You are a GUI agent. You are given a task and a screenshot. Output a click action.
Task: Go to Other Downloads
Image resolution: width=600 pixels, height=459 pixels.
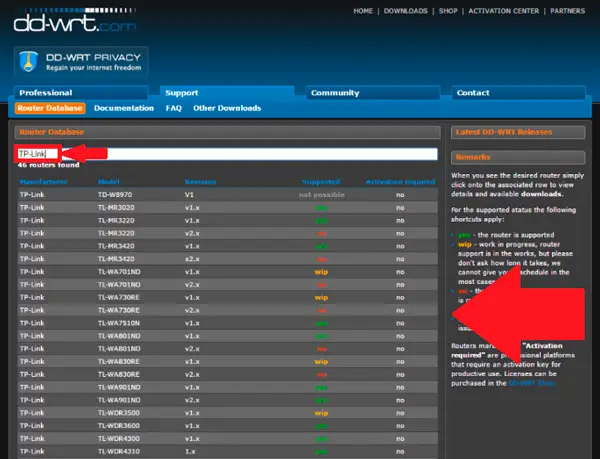pos(227,108)
